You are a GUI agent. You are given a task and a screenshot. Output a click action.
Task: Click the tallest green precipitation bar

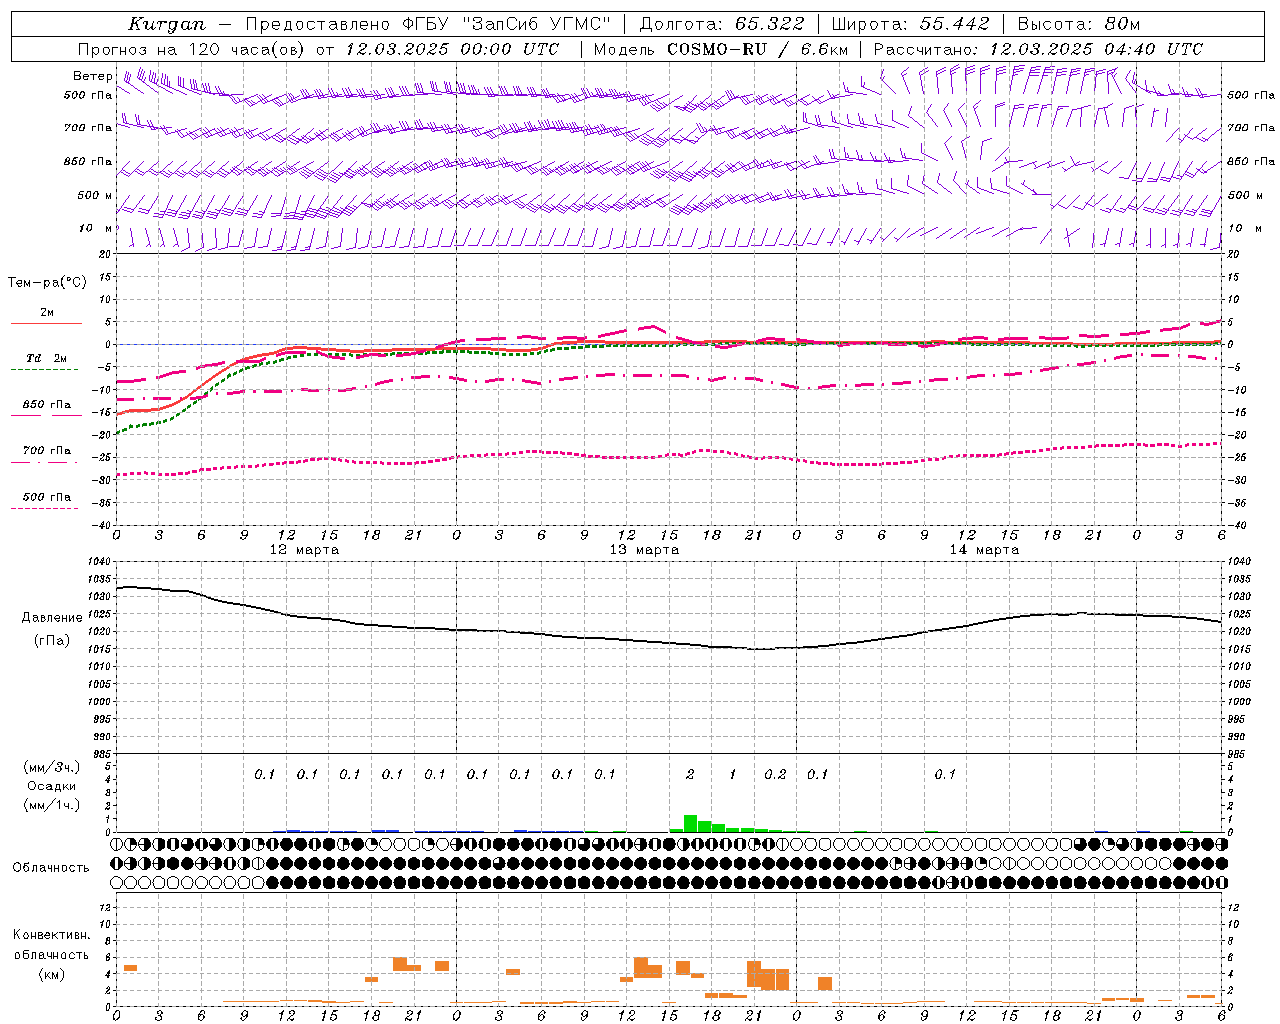(x=690, y=823)
